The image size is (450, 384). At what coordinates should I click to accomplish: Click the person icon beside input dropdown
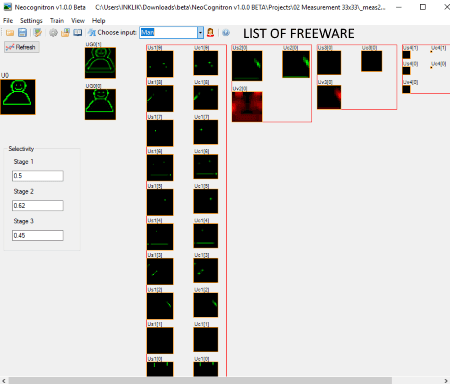pyautogui.click(x=210, y=32)
